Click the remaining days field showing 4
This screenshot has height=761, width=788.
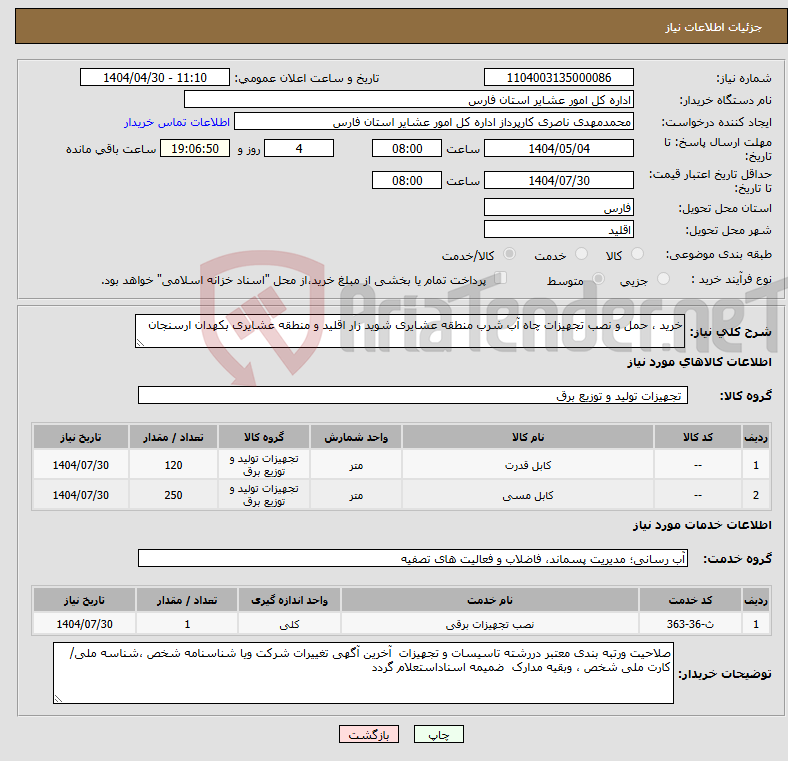click(x=299, y=148)
